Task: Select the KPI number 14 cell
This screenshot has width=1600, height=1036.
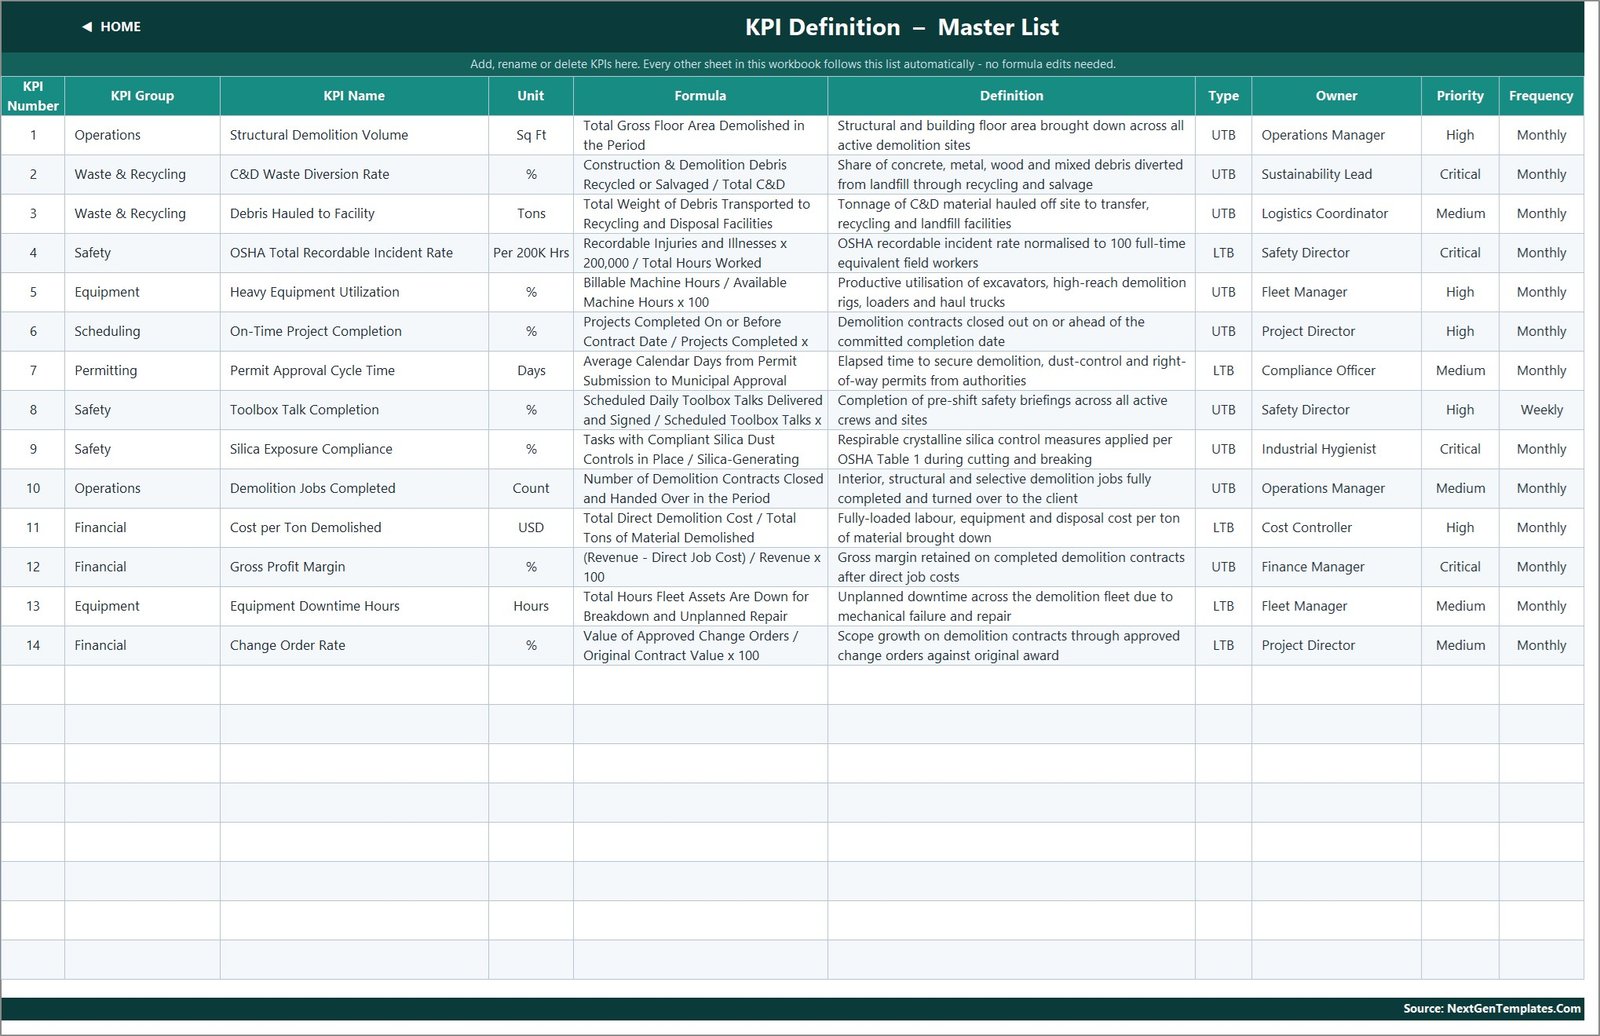Action: pos(33,645)
